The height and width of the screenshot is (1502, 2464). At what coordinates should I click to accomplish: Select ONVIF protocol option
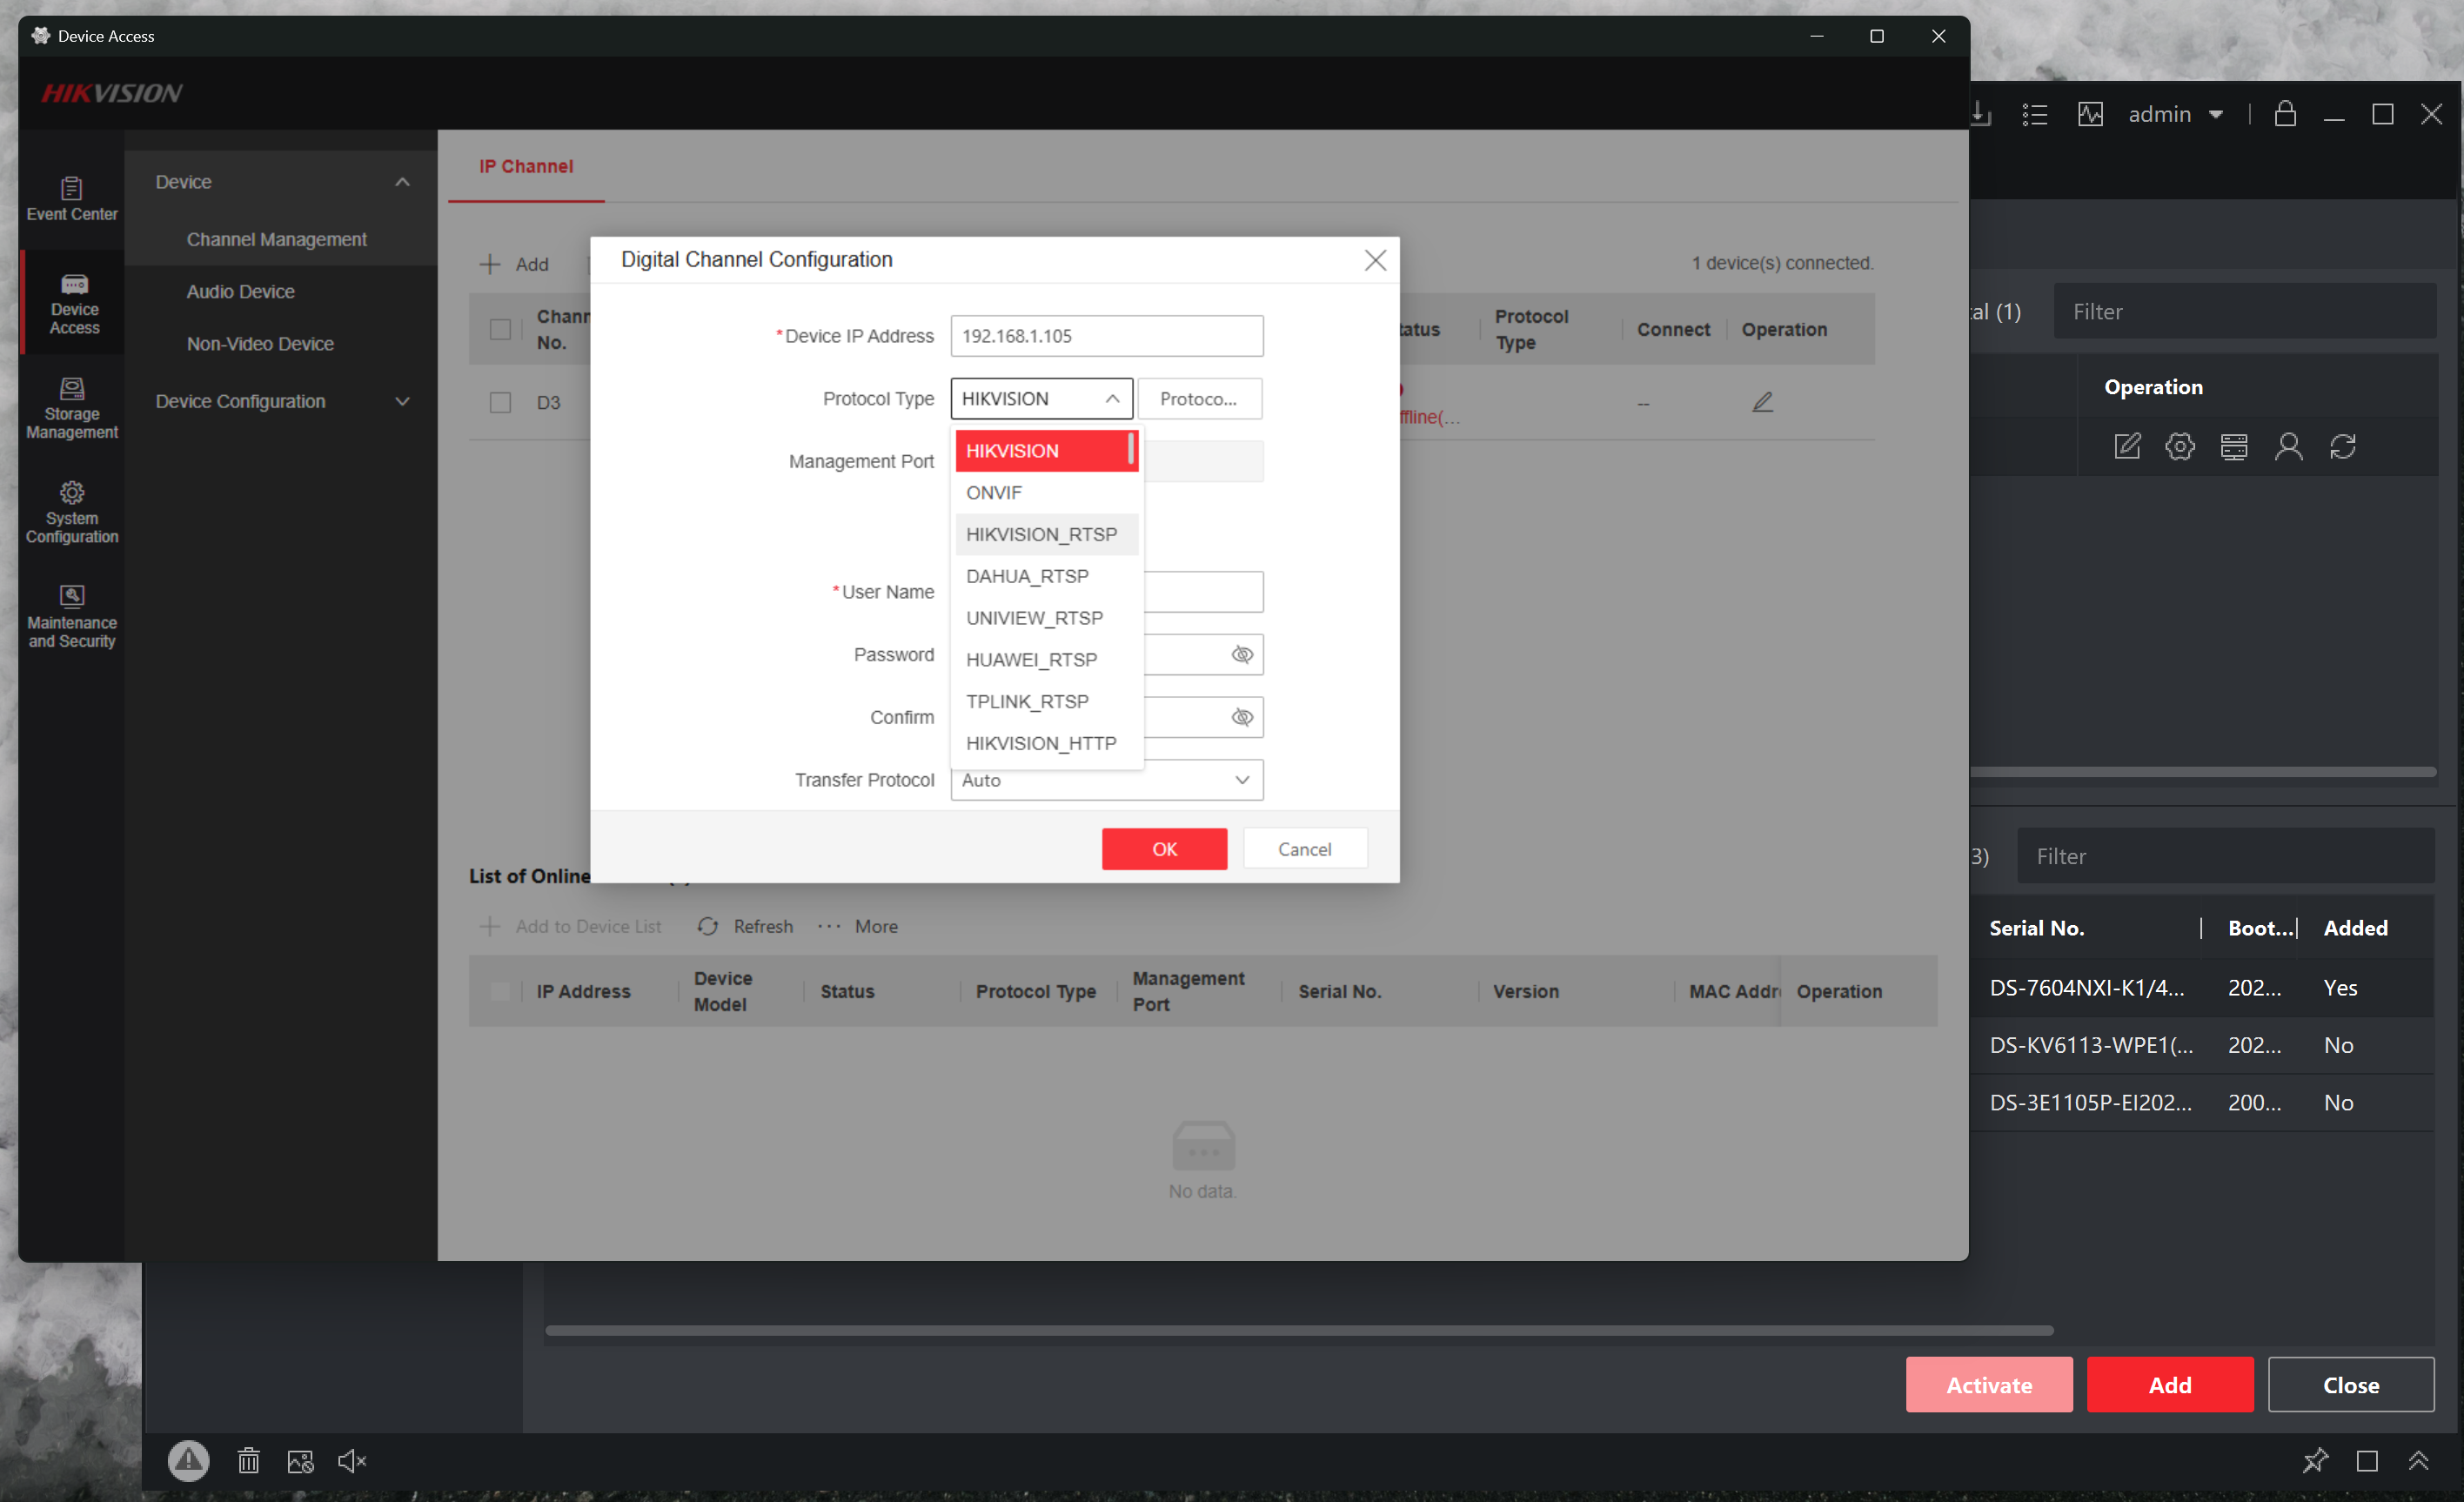tap(1046, 492)
